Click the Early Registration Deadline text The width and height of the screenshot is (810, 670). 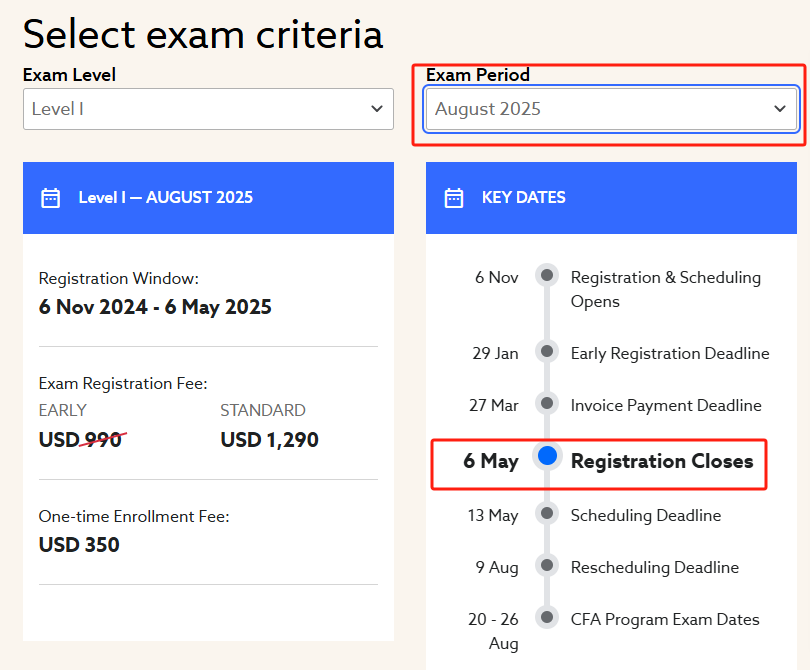[x=670, y=353]
